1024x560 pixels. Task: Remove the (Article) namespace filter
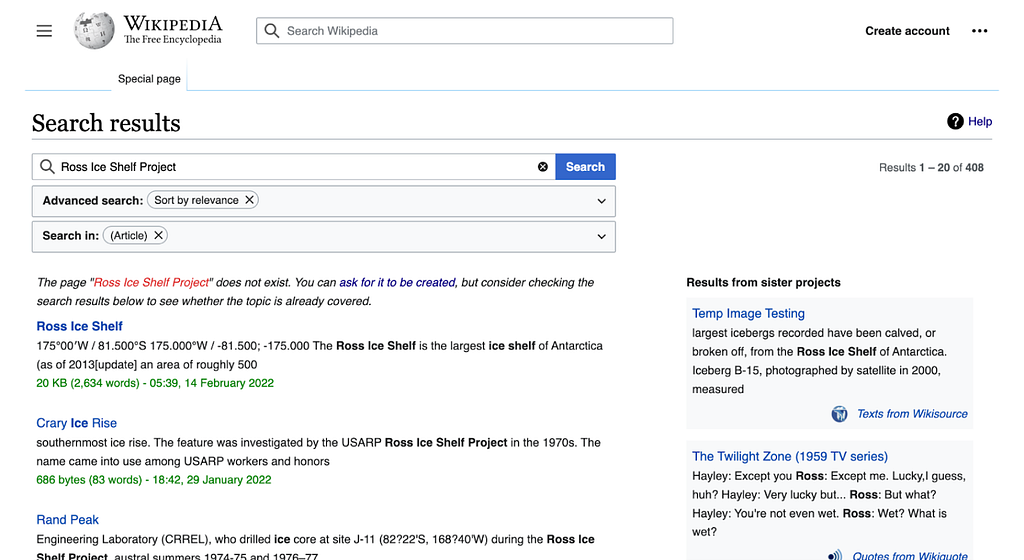click(x=158, y=236)
